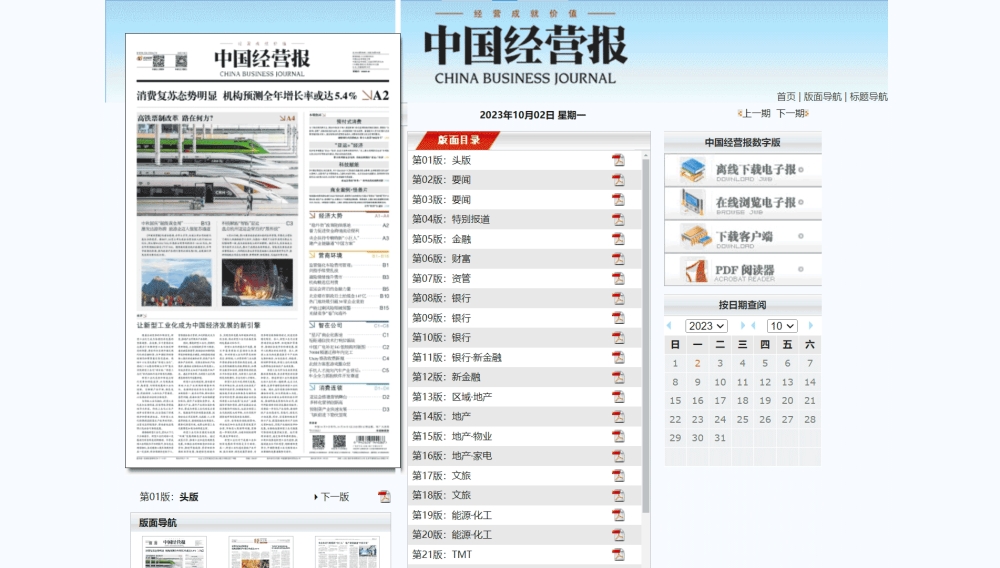
Task: Select calendar date 2
Action: coord(698,363)
